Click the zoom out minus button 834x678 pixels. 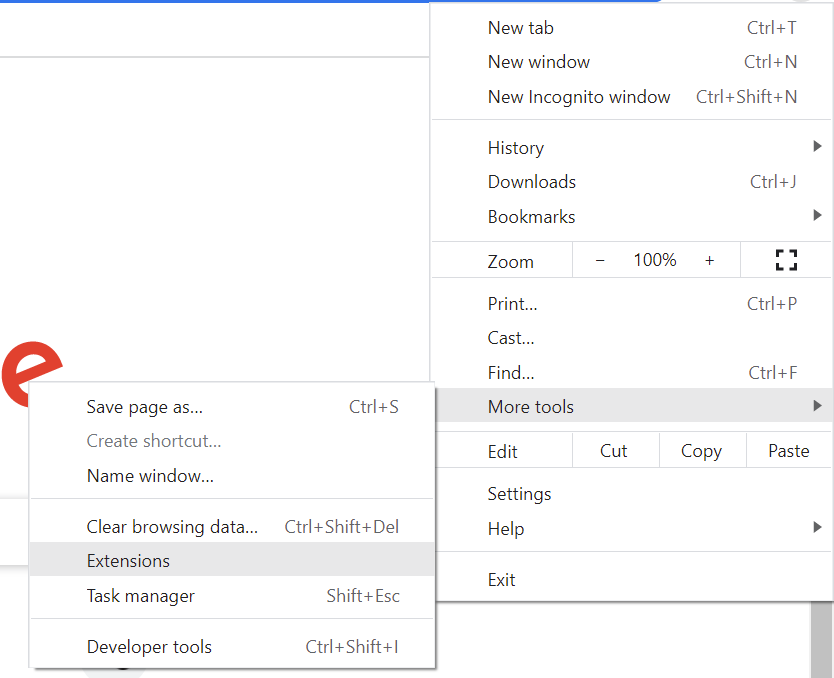pos(600,261)
